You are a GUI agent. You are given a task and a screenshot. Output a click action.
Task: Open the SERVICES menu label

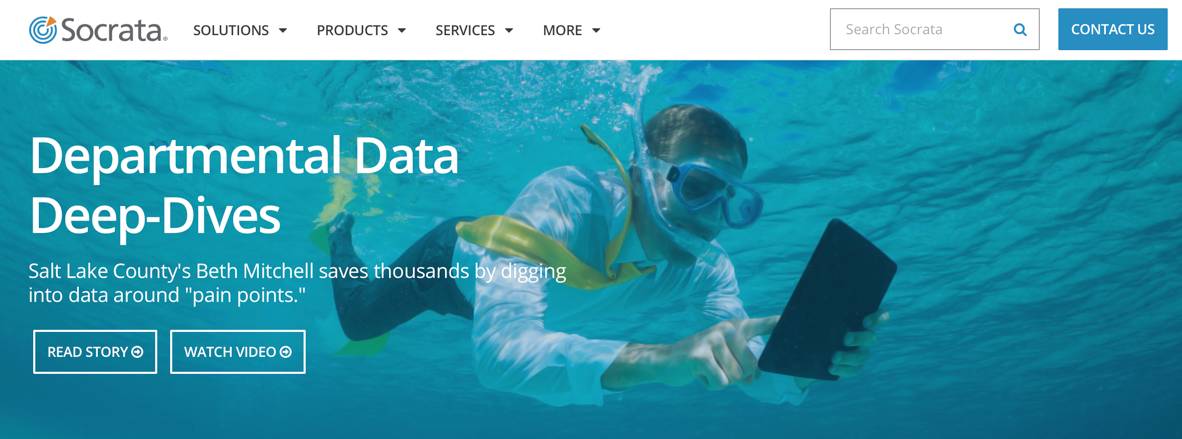[x=465, y=30]
